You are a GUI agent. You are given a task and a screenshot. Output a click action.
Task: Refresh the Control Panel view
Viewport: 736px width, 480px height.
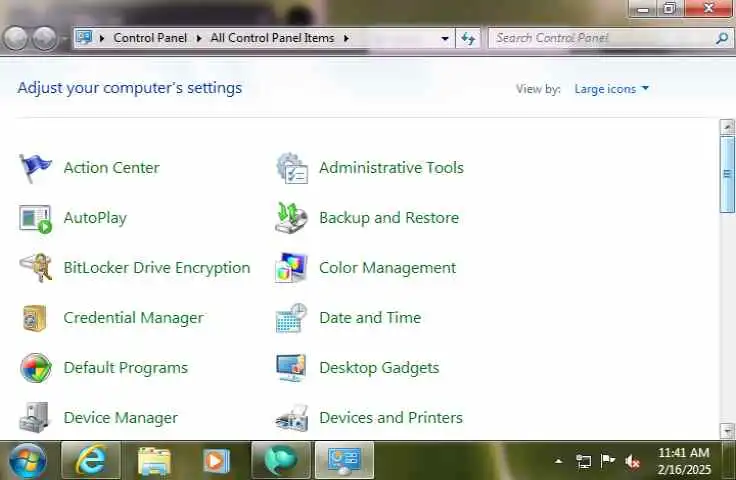tap(468, 38)
